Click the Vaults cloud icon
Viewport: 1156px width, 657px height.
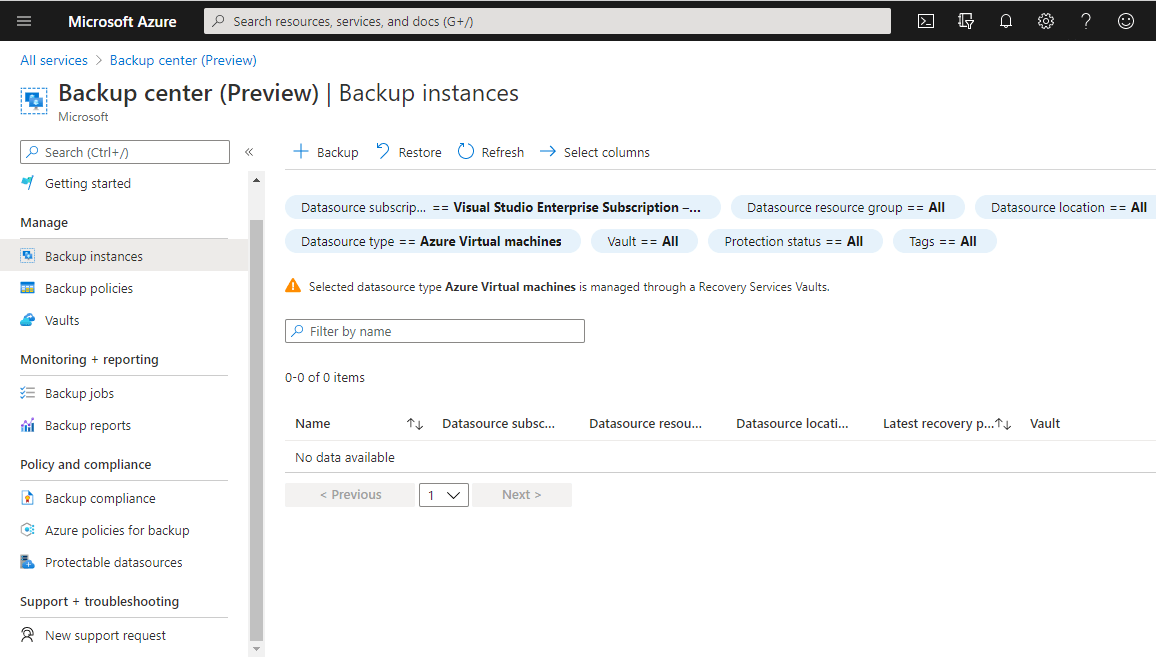click(27, 320)
